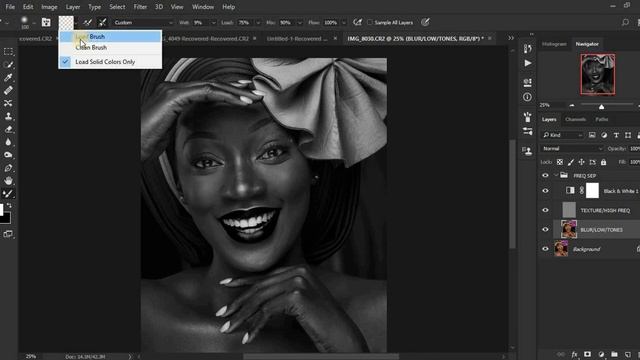This screenshot has width=640, height=360.
Task: Switch to Untitled-1-Recovered document tab
Action: click(x=297, y=39)
